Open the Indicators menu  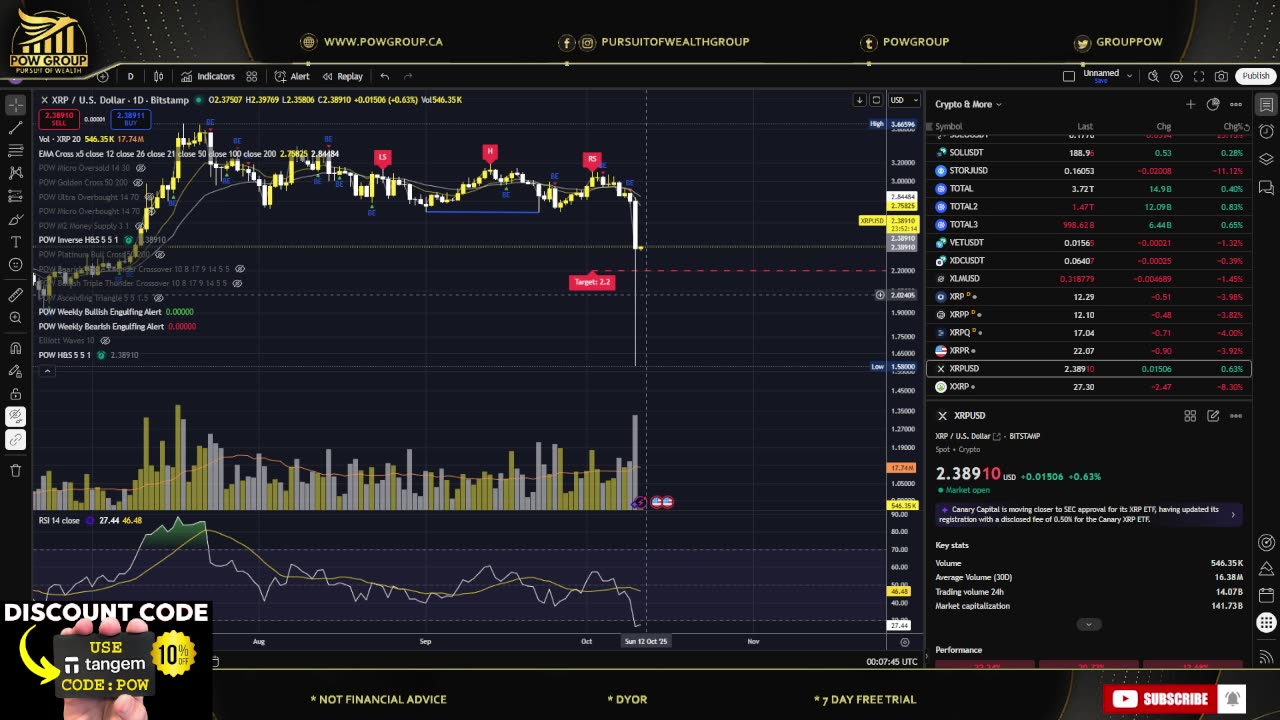[x=208, y=76]
